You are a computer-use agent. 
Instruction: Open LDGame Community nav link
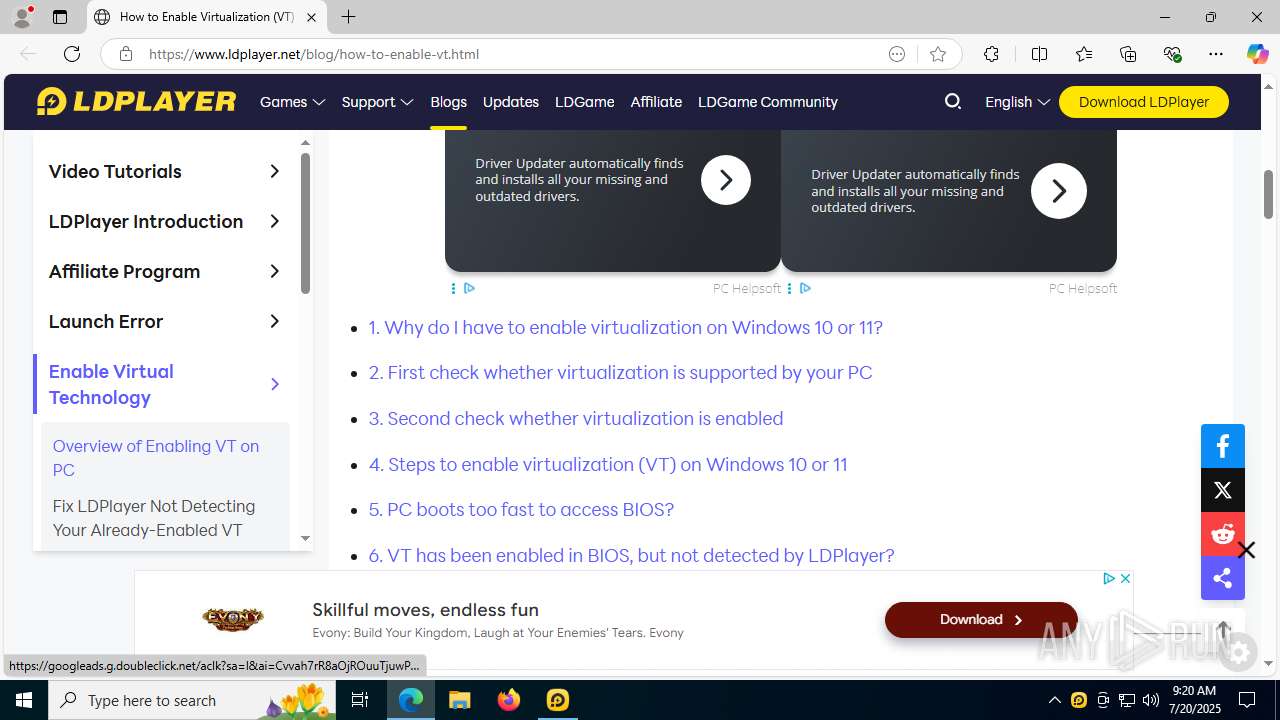point(768,102)
